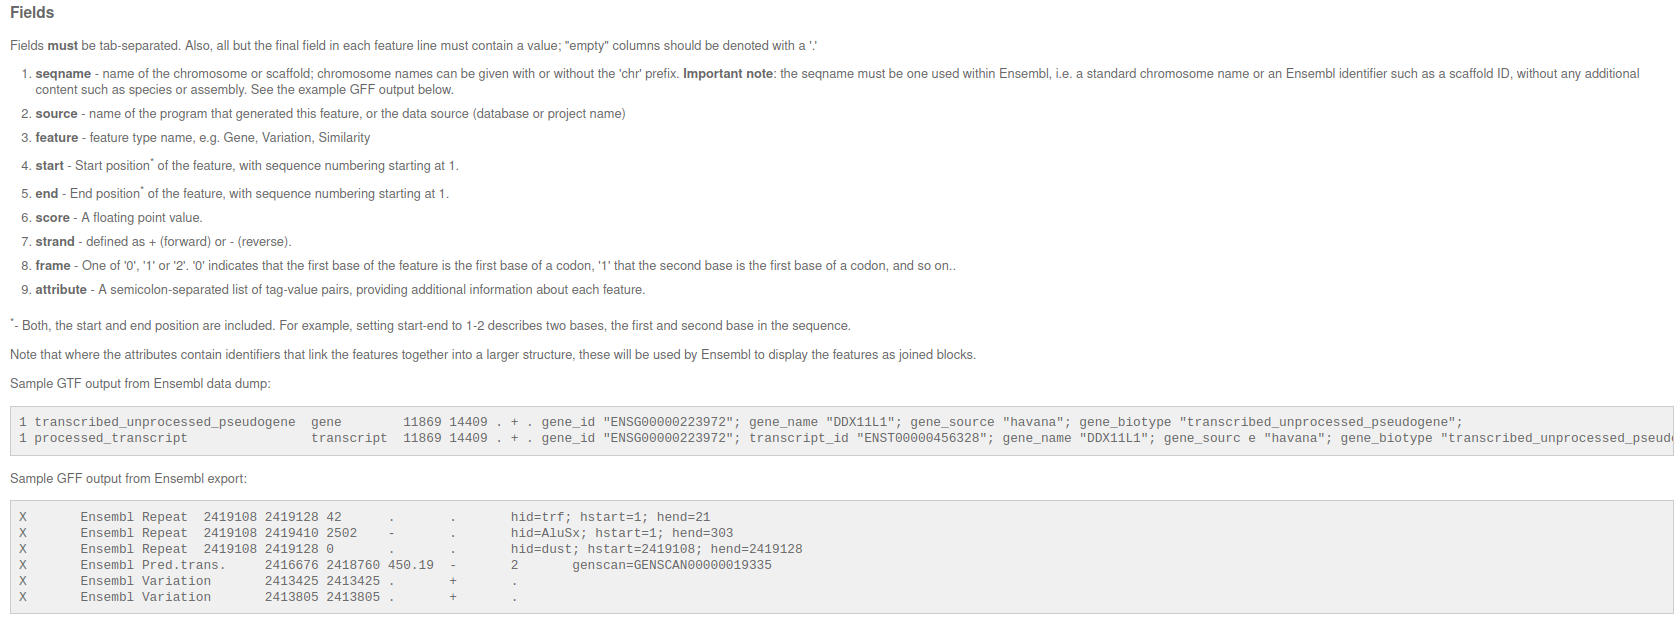Click the bold "source" field name
1678x627 pixels.
56,114
